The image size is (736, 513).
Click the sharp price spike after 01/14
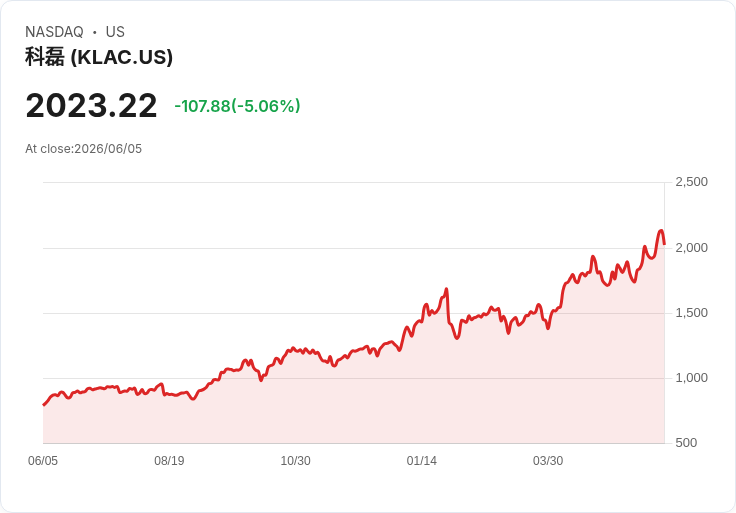446,290
